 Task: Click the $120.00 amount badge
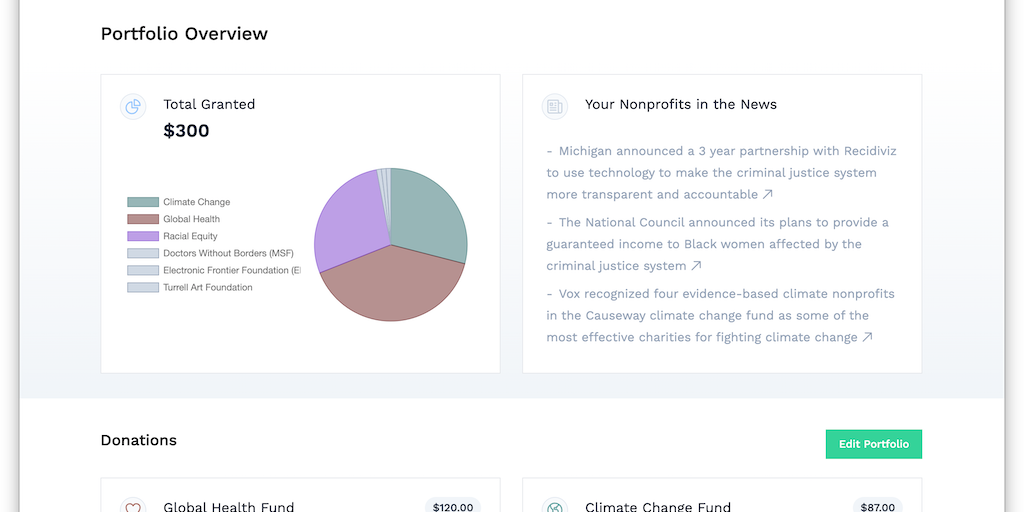coord(453,507)
